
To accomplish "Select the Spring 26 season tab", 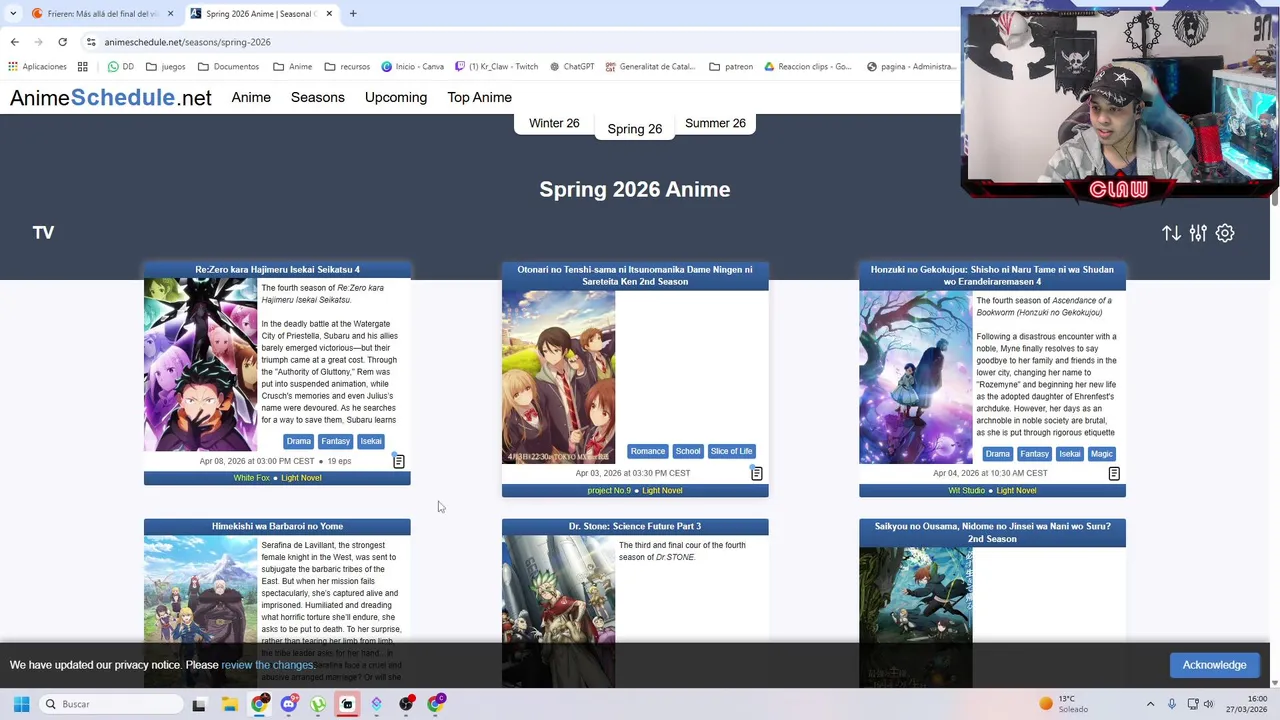I will pyautogui.click(x=635, y=129).
